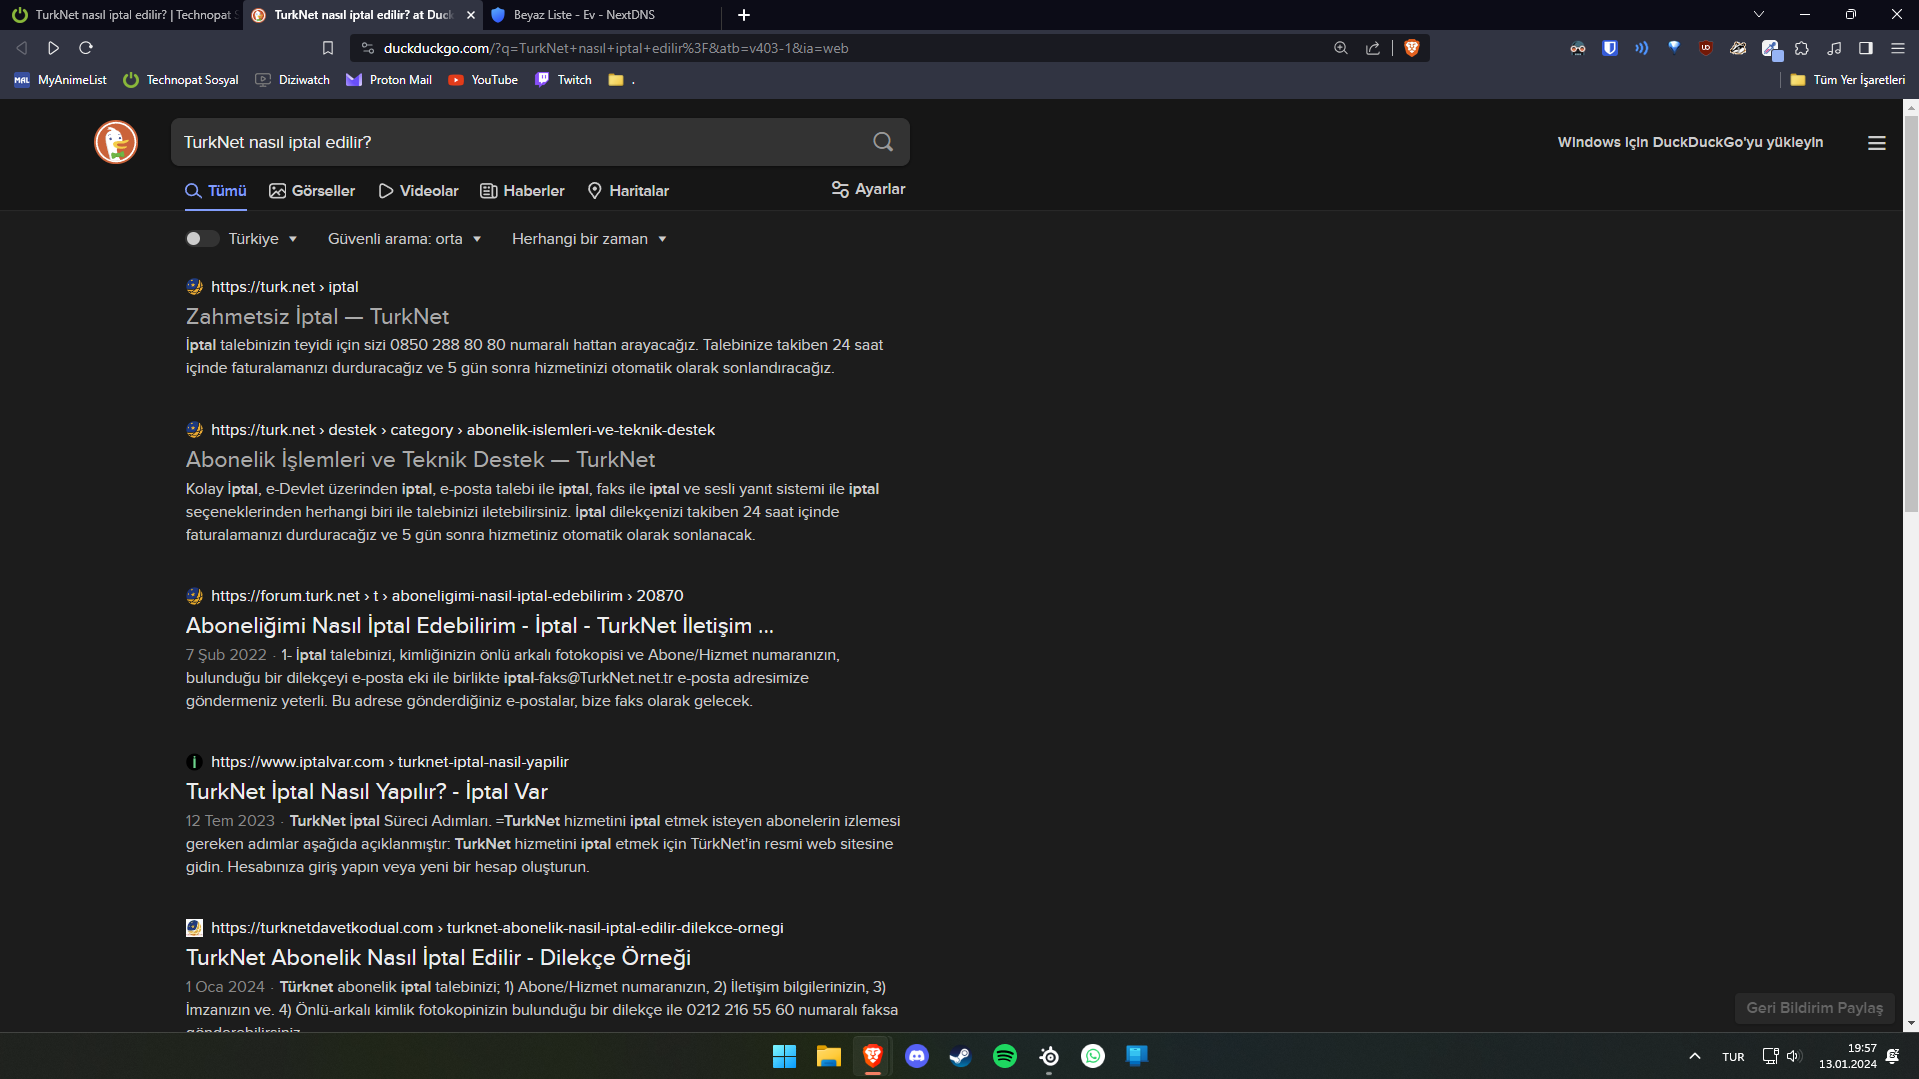The width and height of the screenshot is (1919, 1079).
Task: Open the Proton Mail bookmark
Action: [389, 80]
